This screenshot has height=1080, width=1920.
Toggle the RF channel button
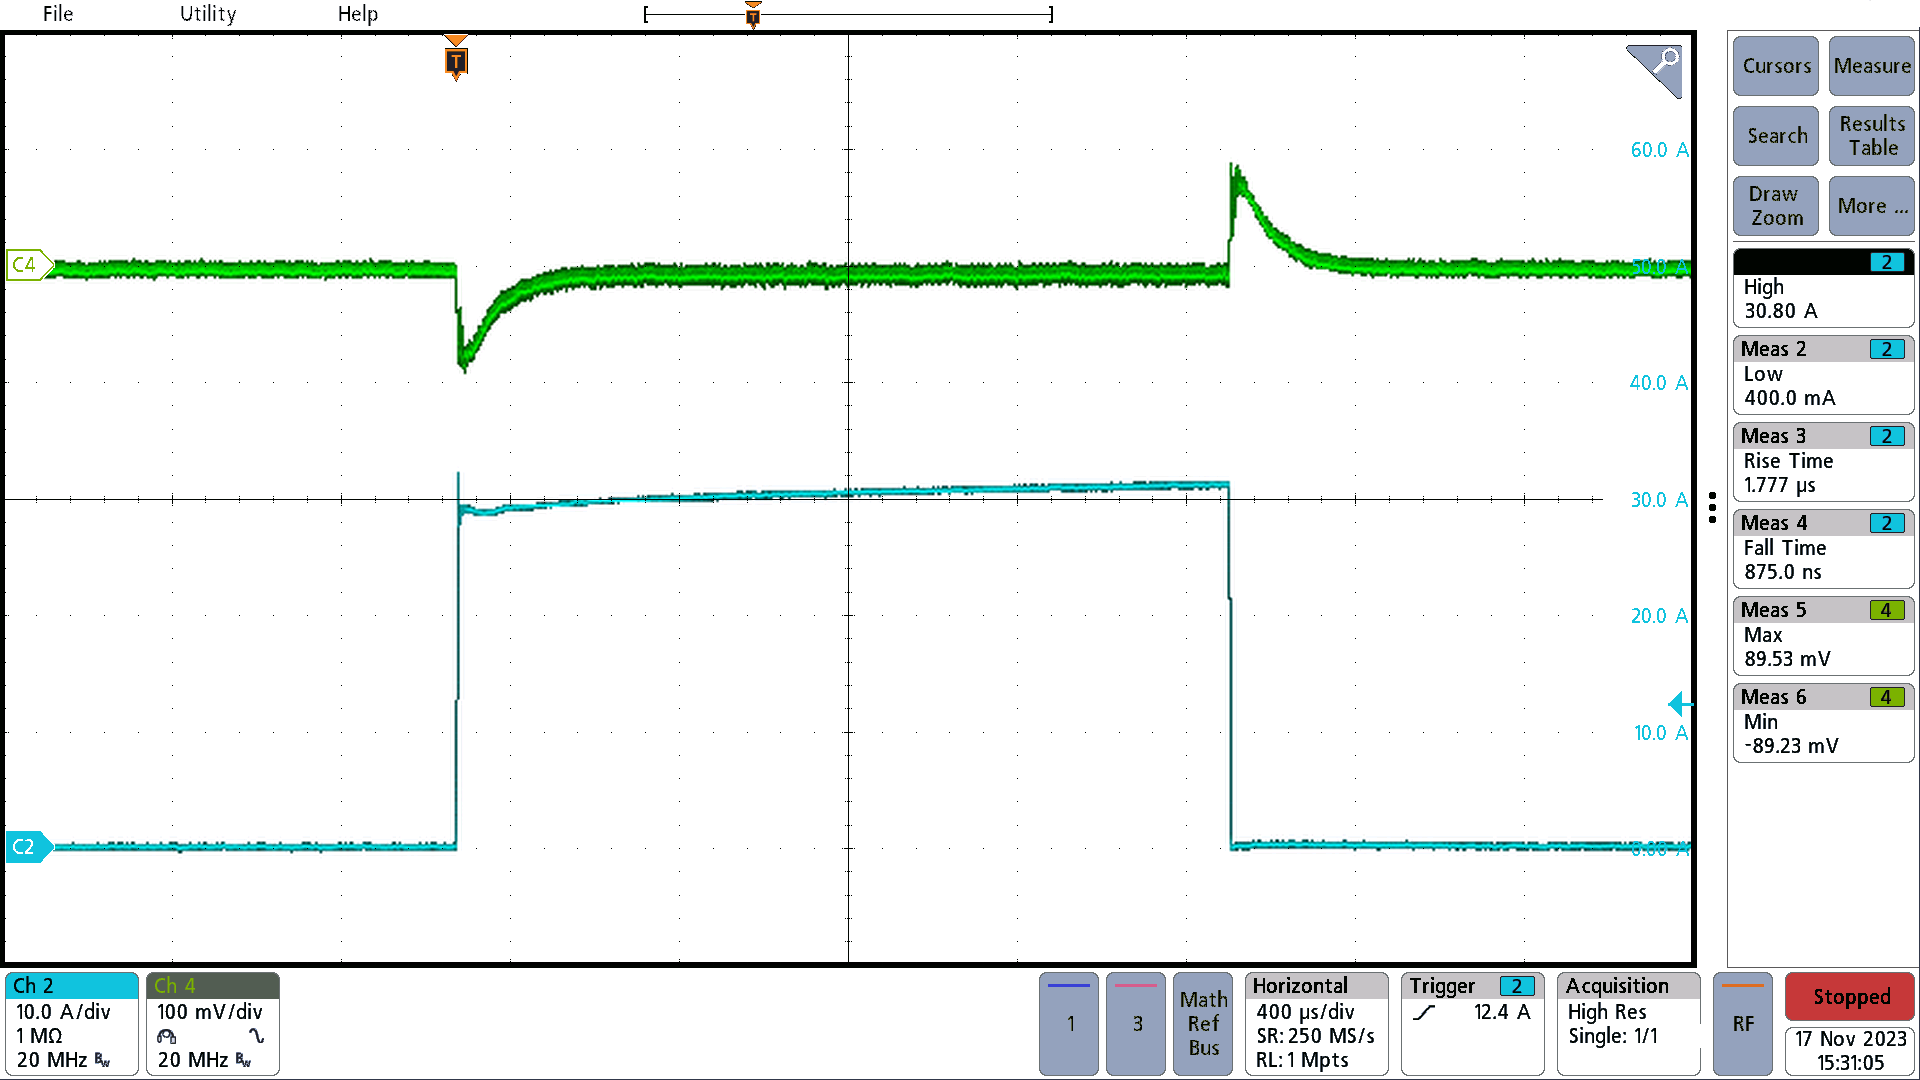(1742, 1023)
